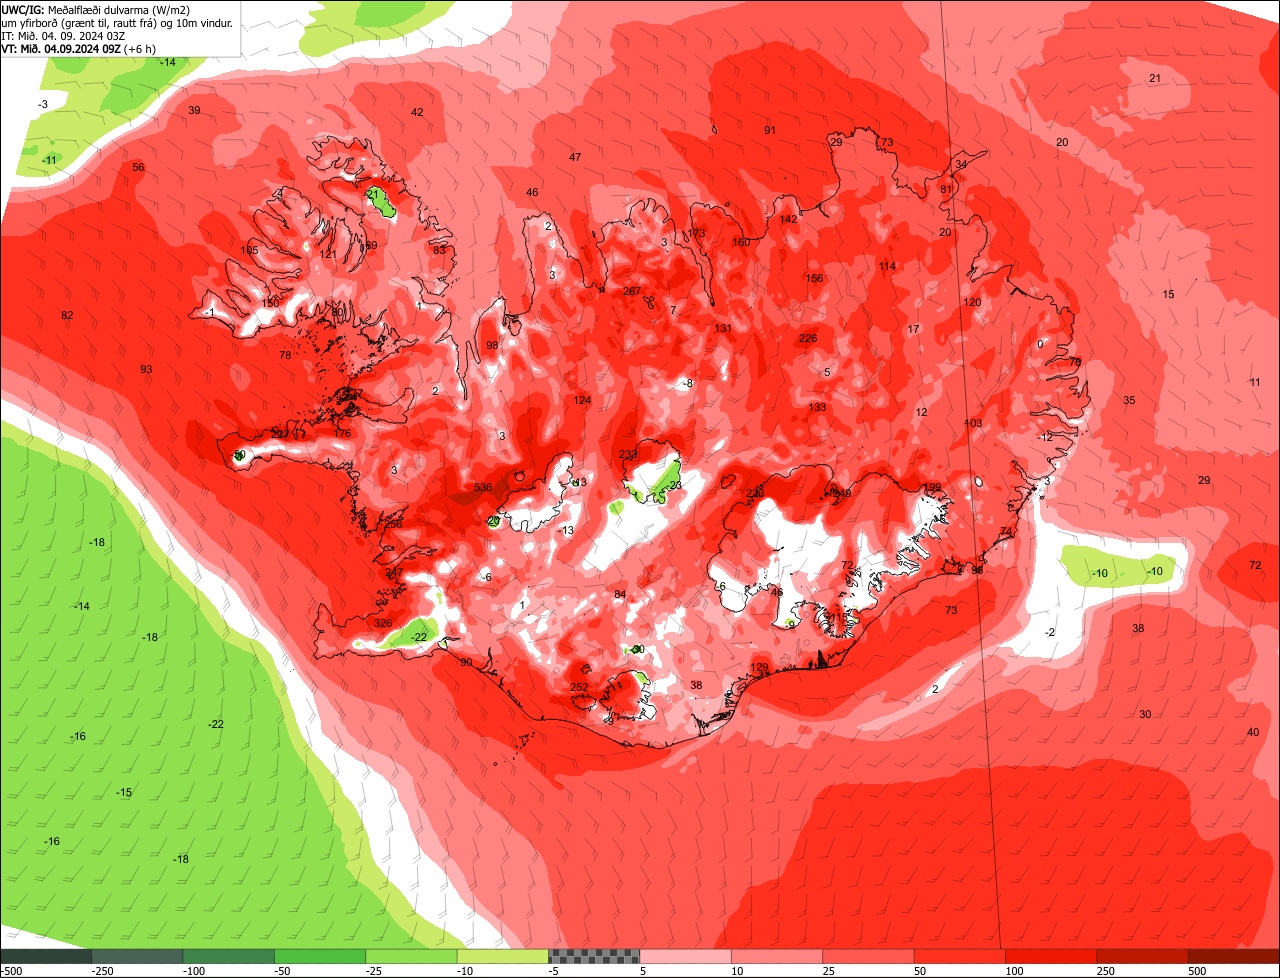
Task: Click the valid time 'VT: Mið. 04.09.2024 09Z (+6 h)'
Action: pyautogui.click(x=79, y=48)
